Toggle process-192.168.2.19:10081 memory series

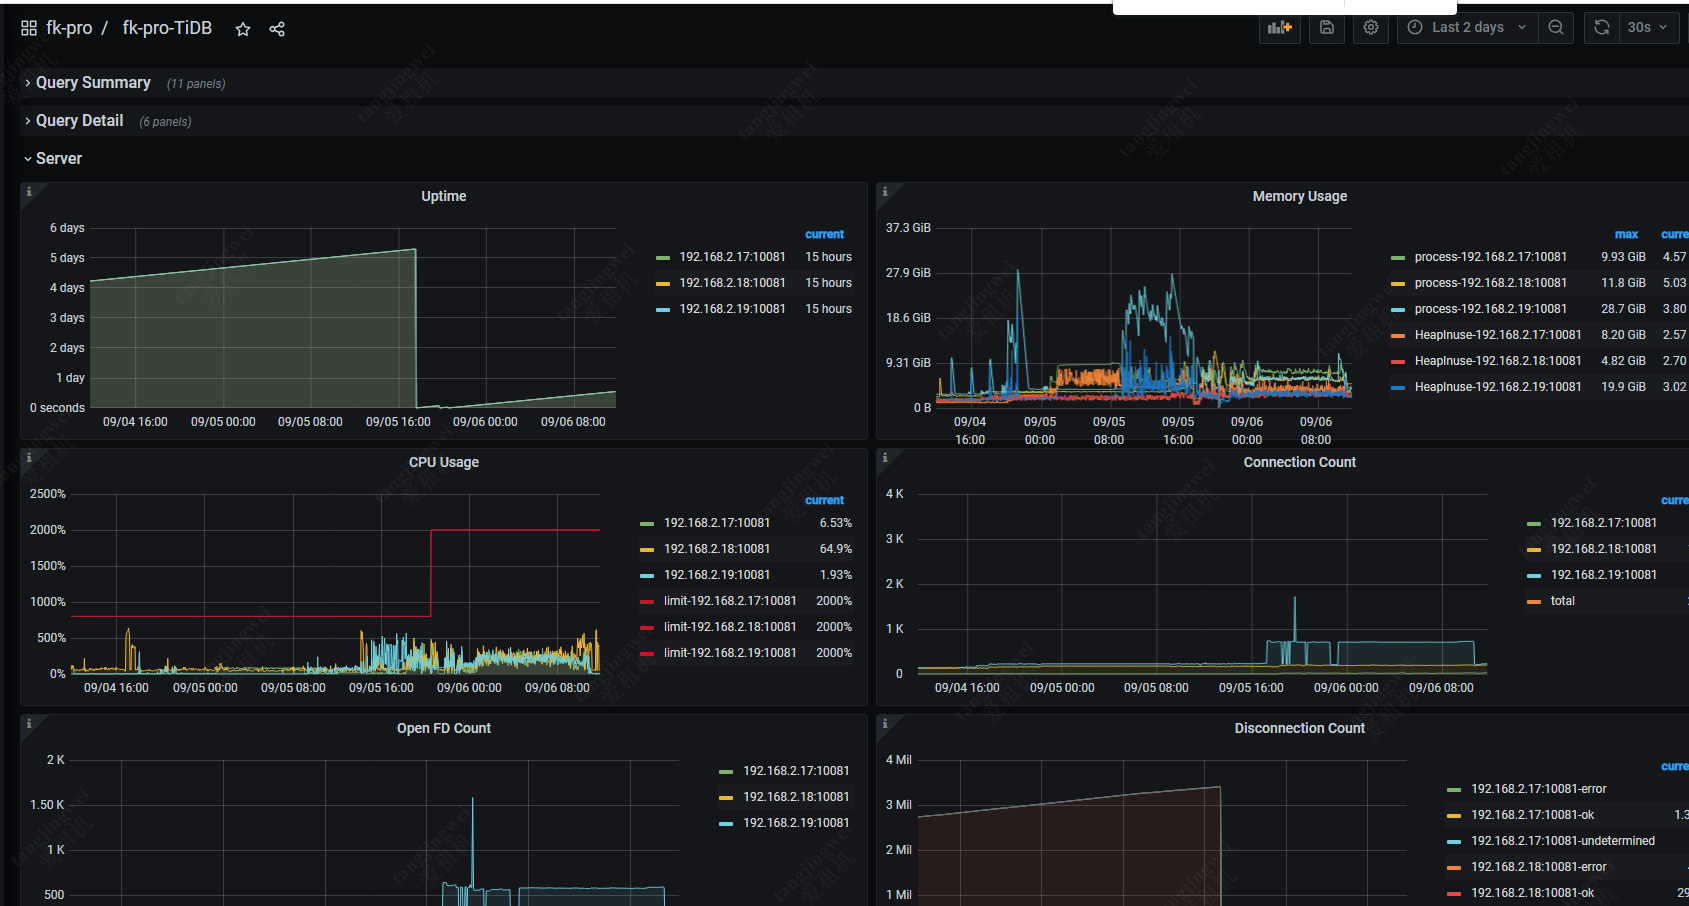pos(1490,309)
